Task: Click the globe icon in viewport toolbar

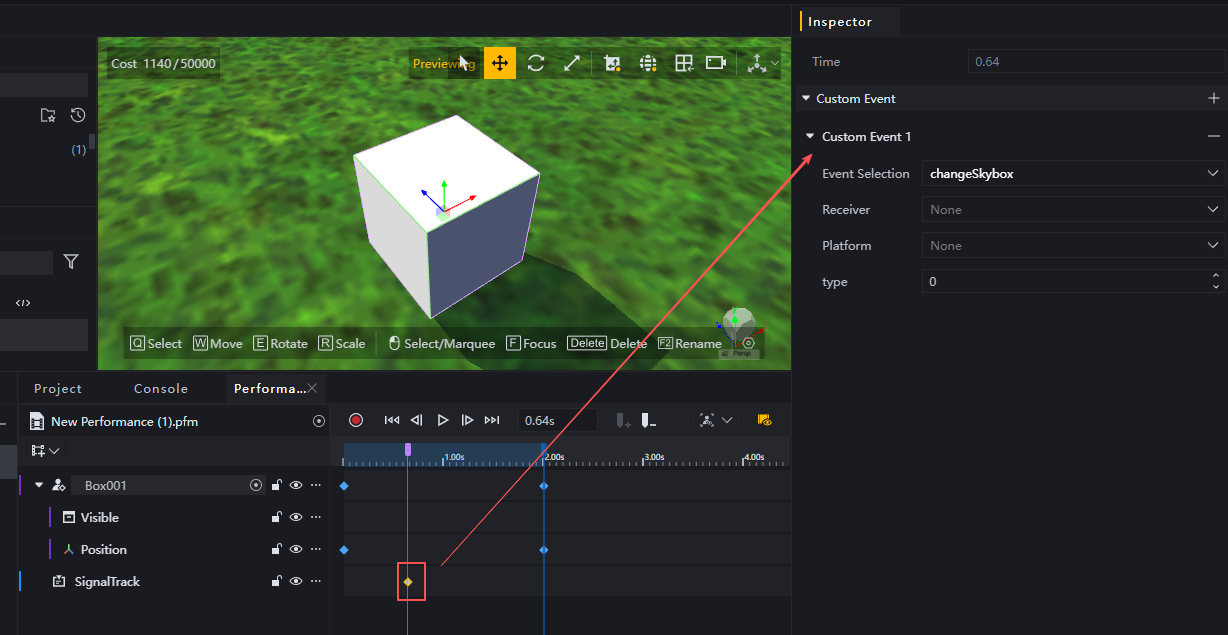Action: (648, 63)
